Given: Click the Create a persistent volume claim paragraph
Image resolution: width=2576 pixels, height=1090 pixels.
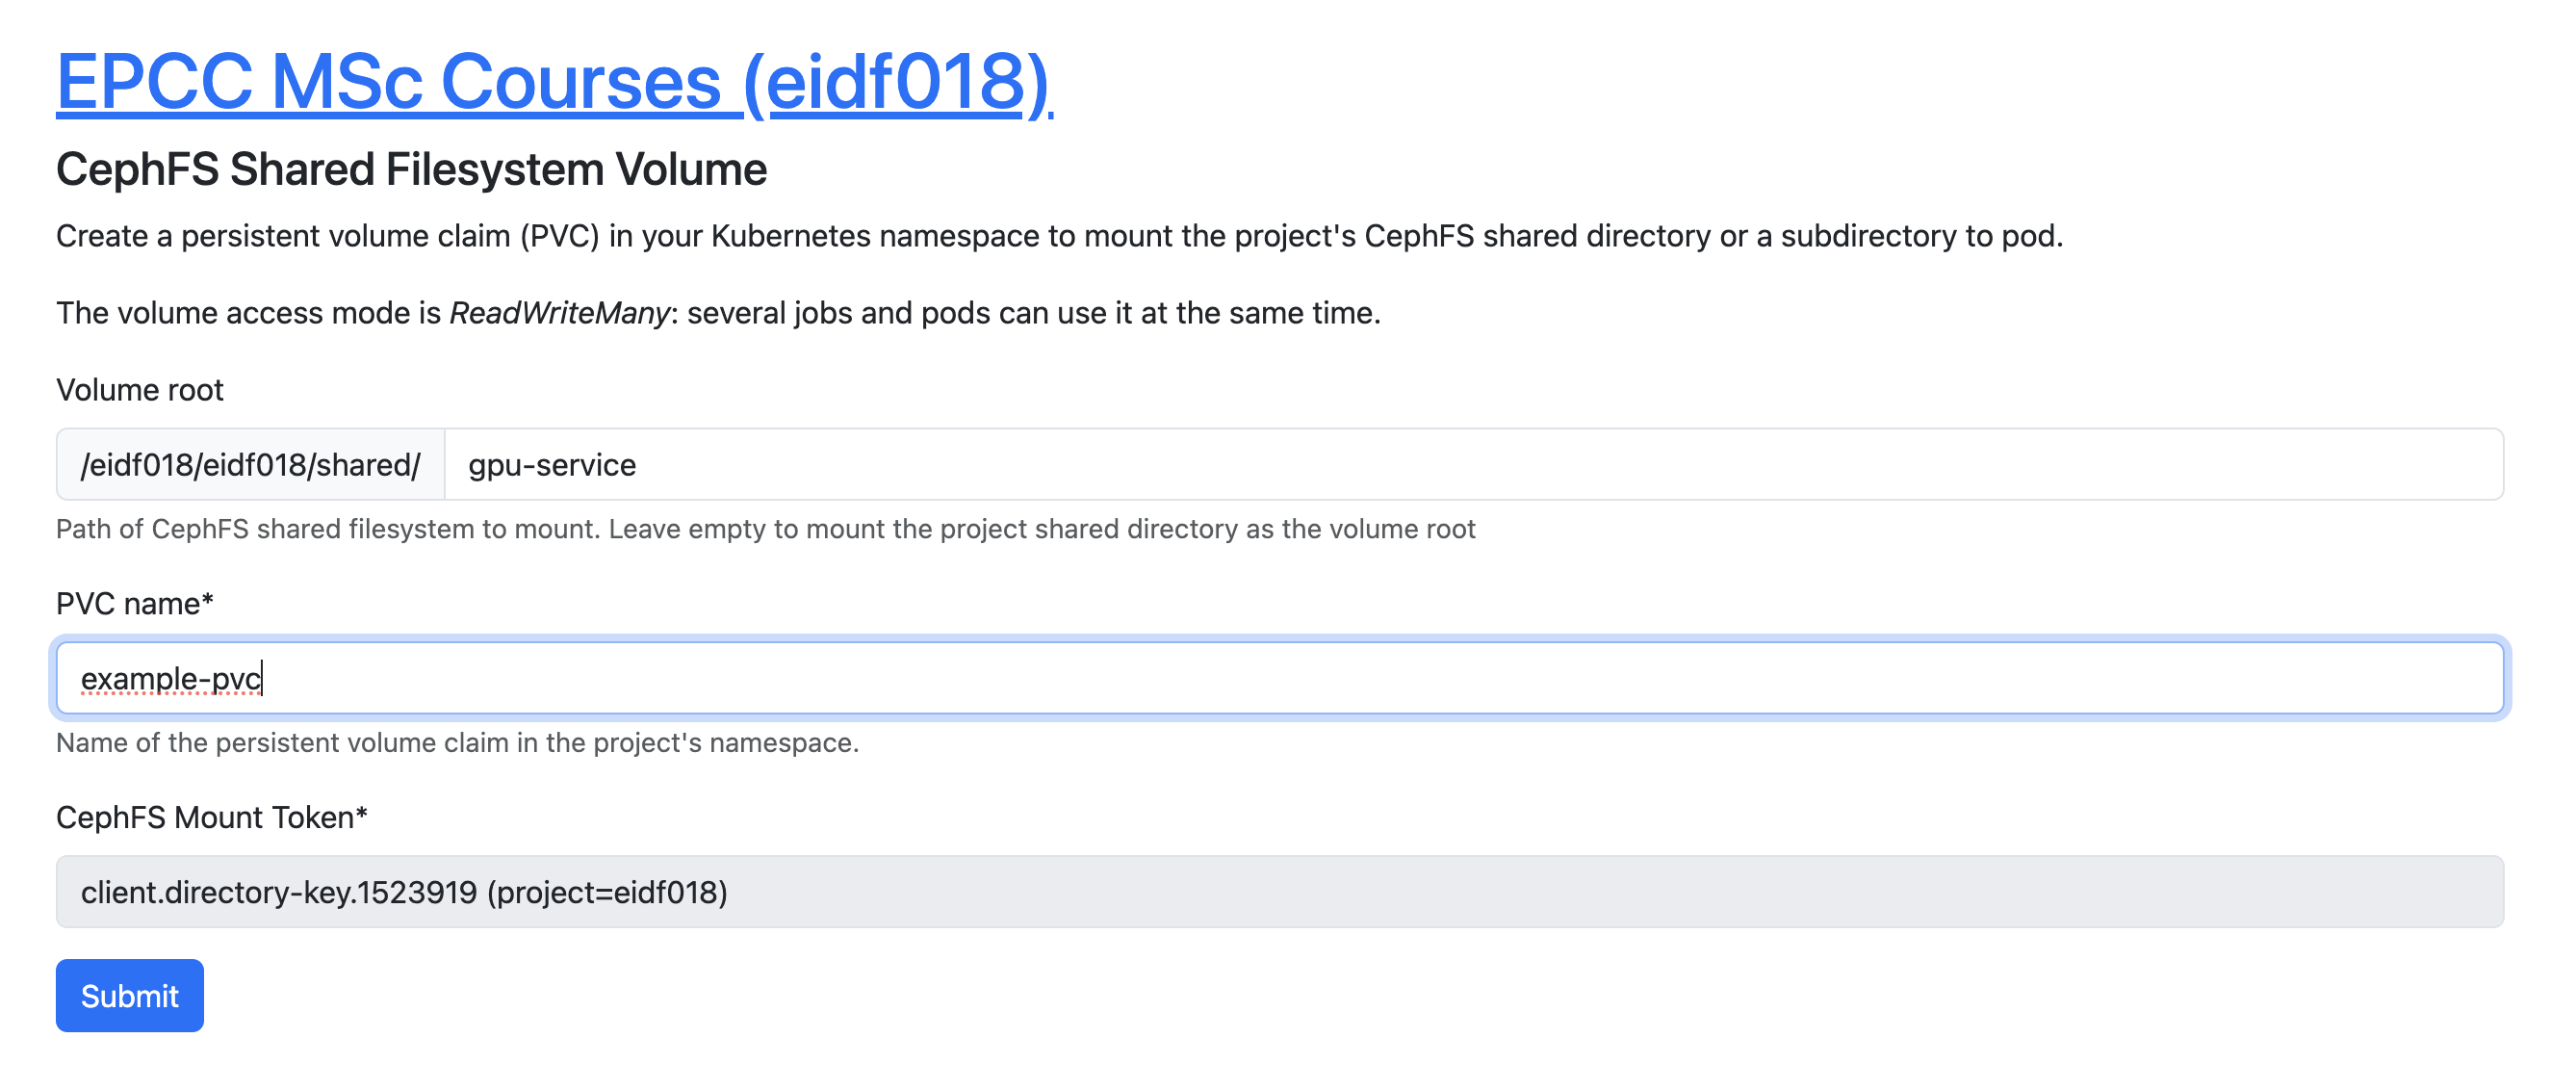Looking at the screenshot, I should tap(1060, 236).
